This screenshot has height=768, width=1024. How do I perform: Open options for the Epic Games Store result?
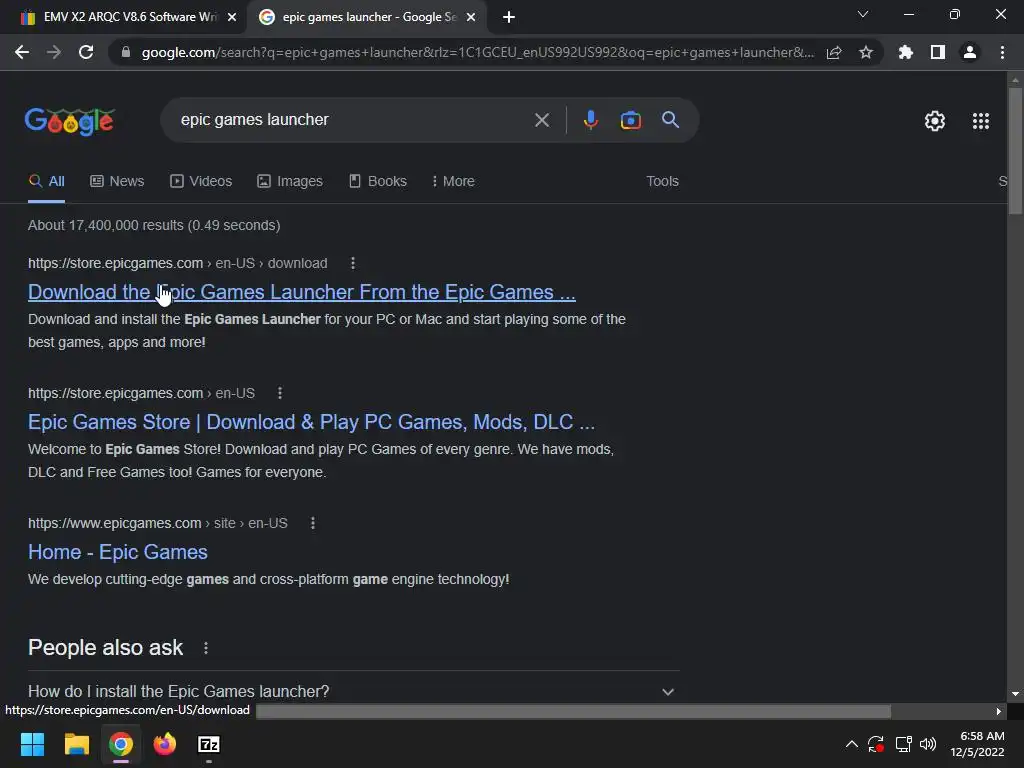(x=280, y=393)
